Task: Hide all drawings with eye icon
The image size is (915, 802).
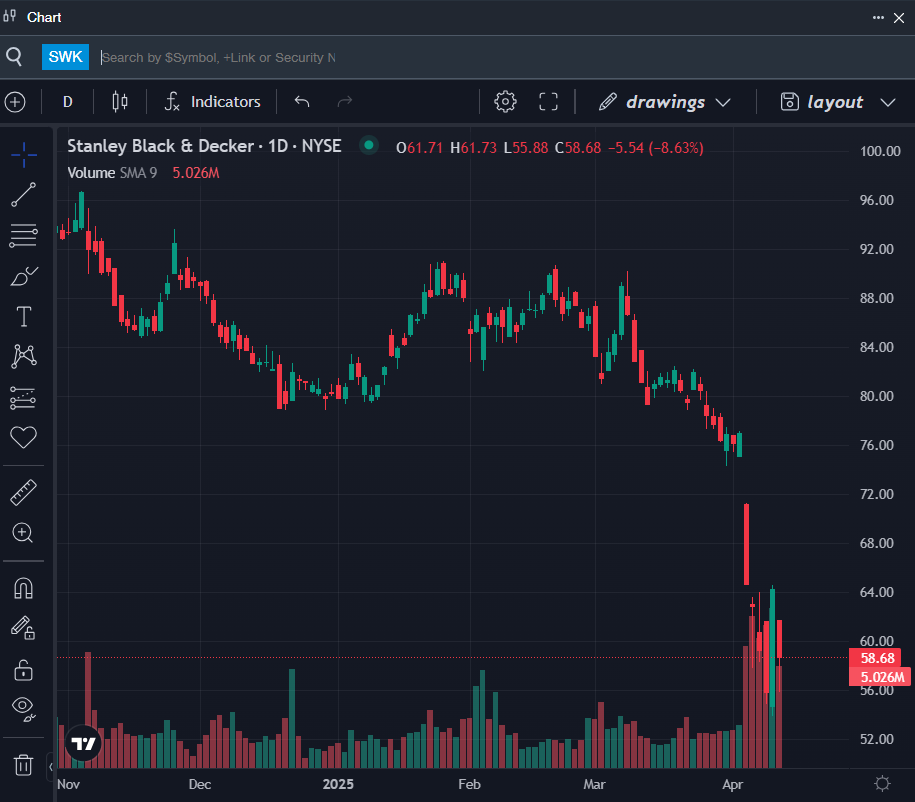Action: click(23, 708)
